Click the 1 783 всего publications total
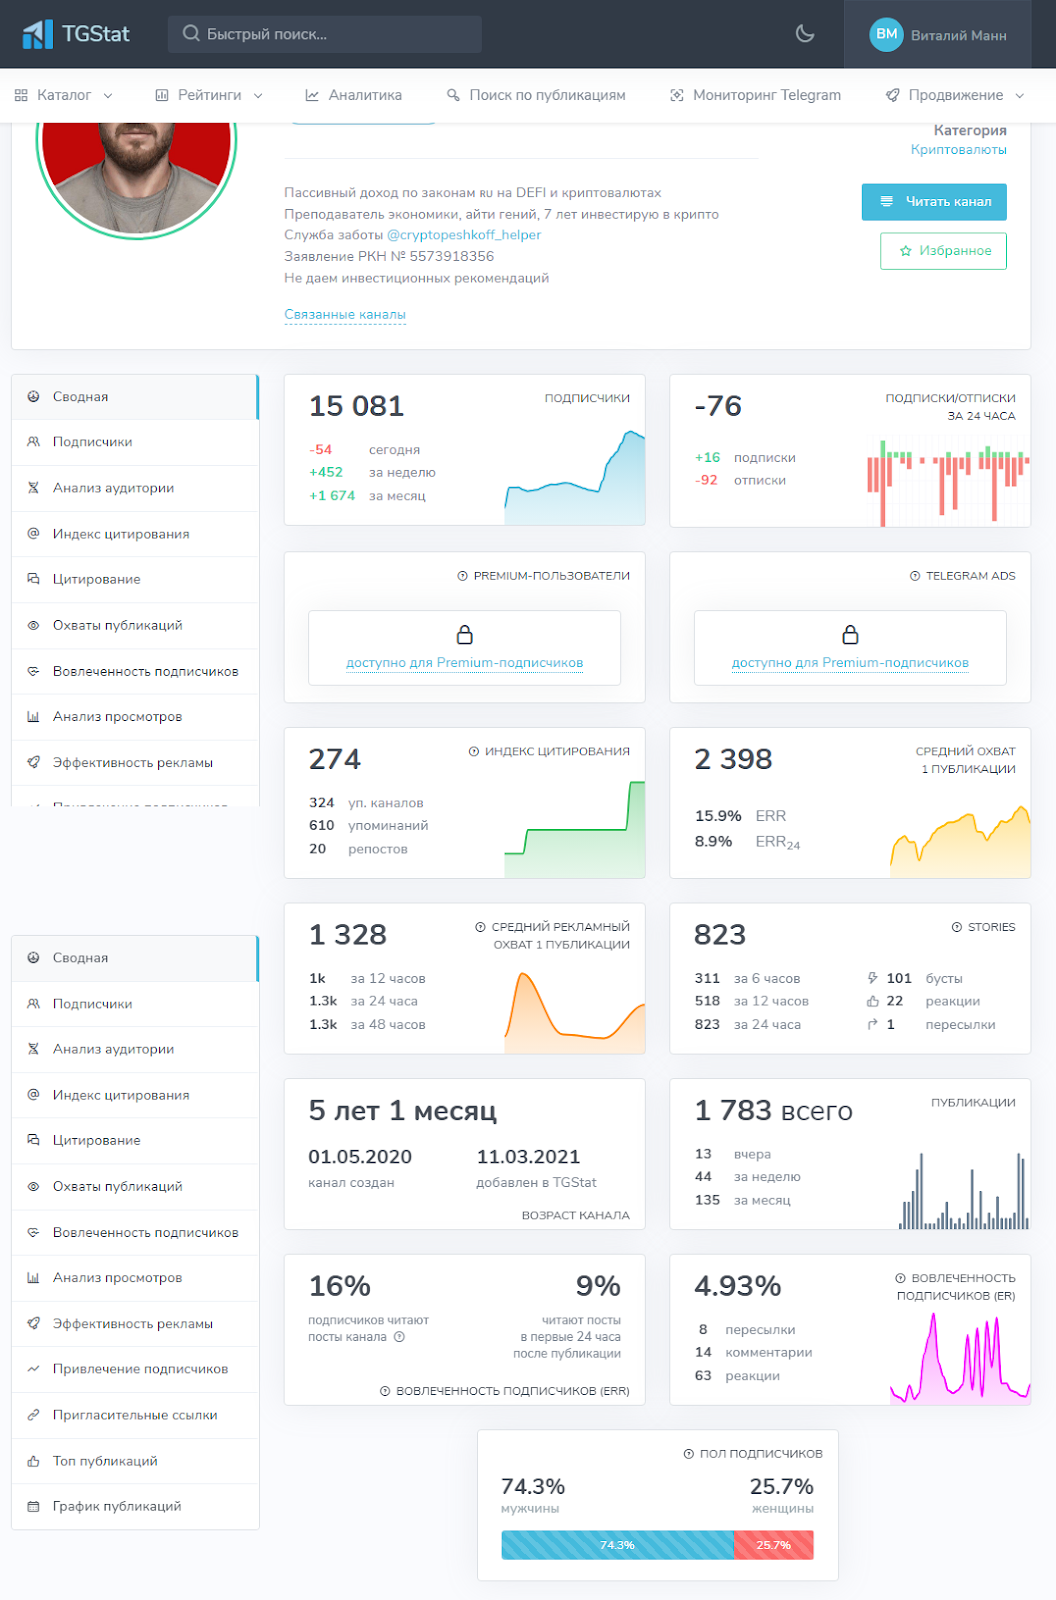This screenshot has height=1600, width=1056. pos(773,1111)
